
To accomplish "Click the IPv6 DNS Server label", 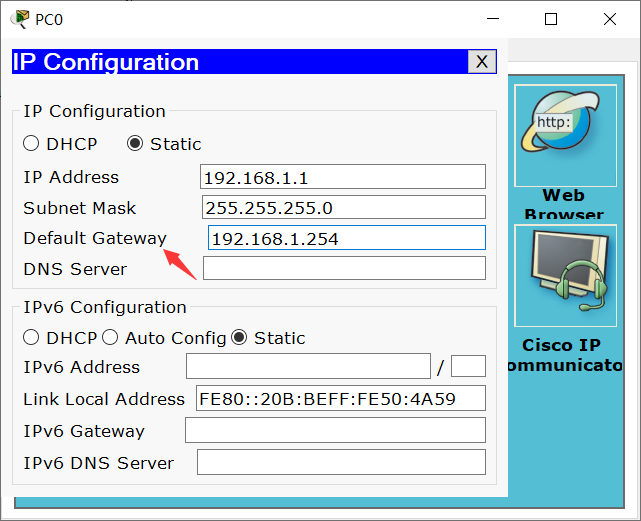I will coord(99,463).
